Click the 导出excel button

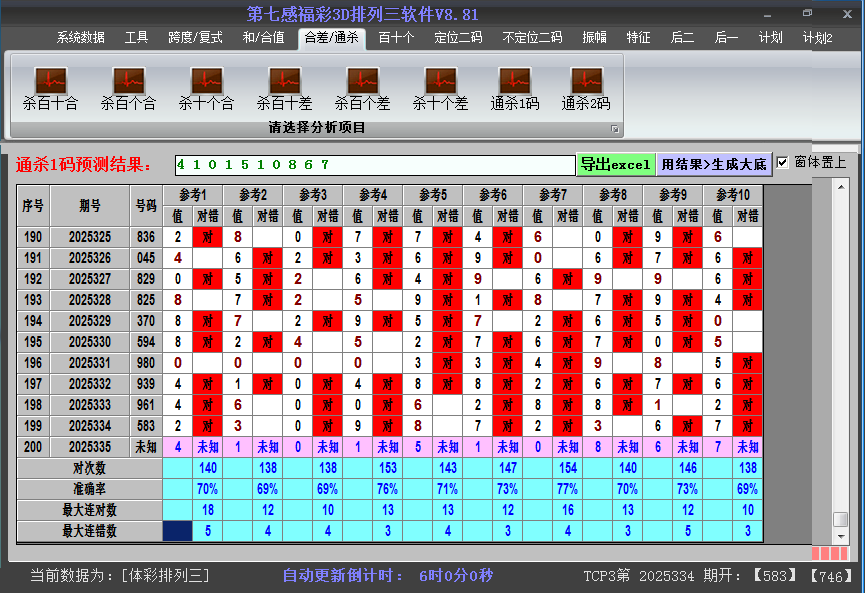coord(615,164)
